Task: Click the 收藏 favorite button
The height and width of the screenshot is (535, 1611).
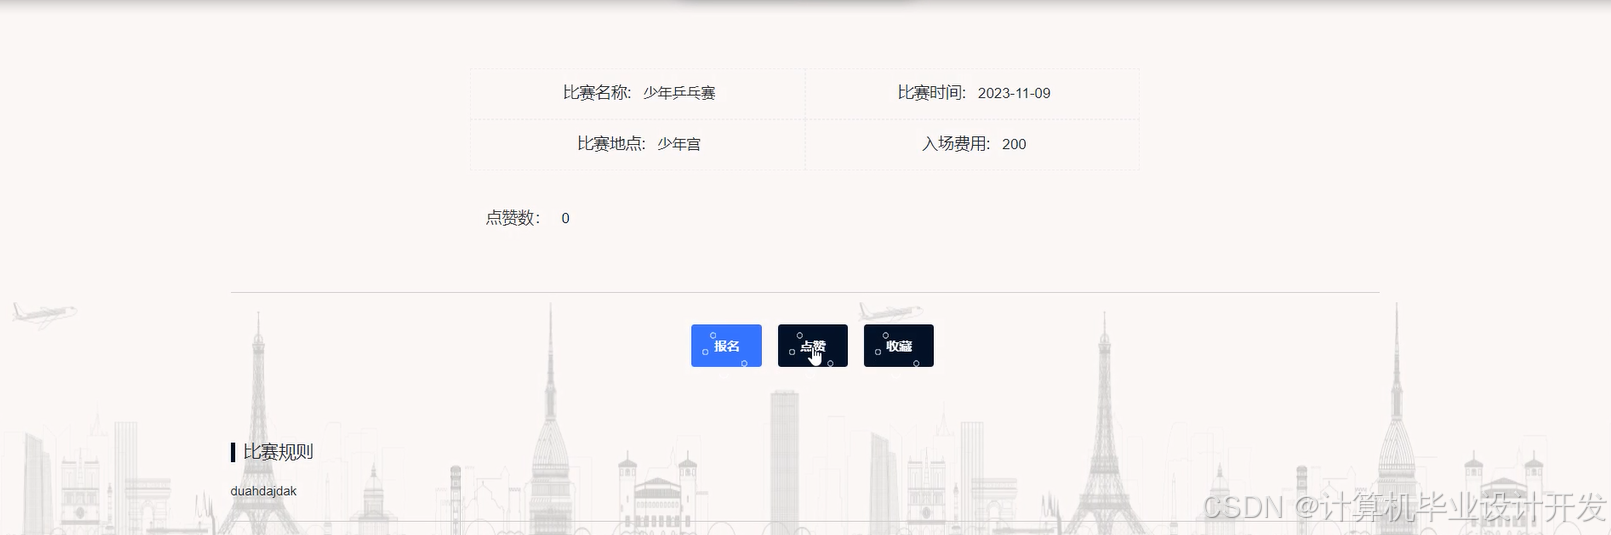Action: pos(899,346)
